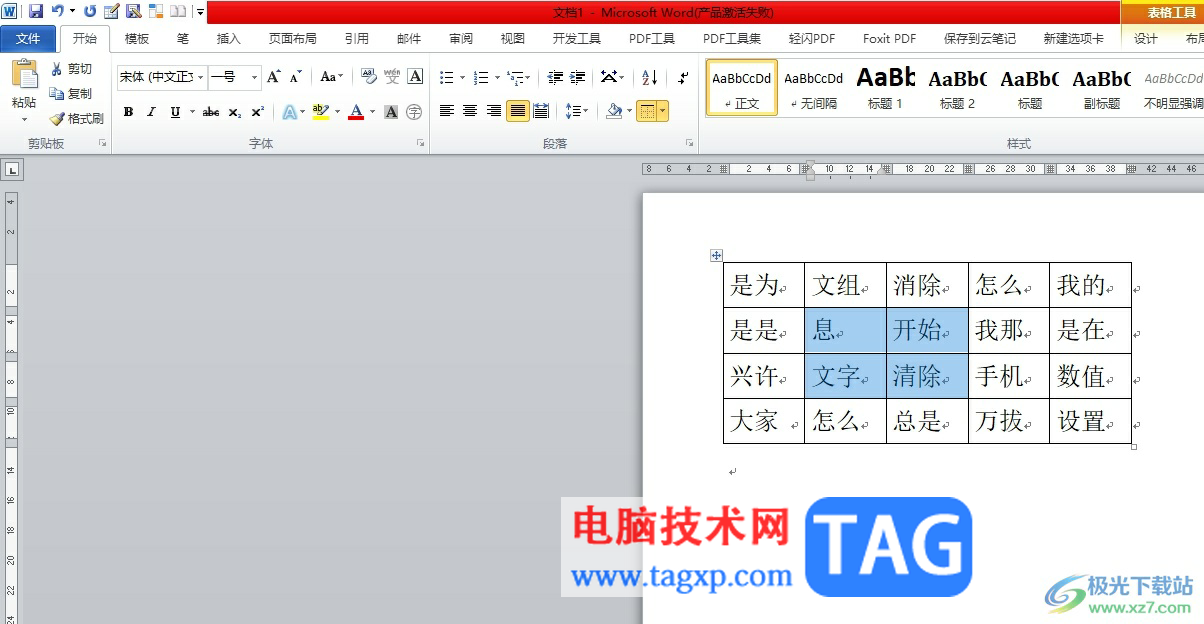Switch to the 引用 References tab
The image size is (1204, 624).
point(356,39)
